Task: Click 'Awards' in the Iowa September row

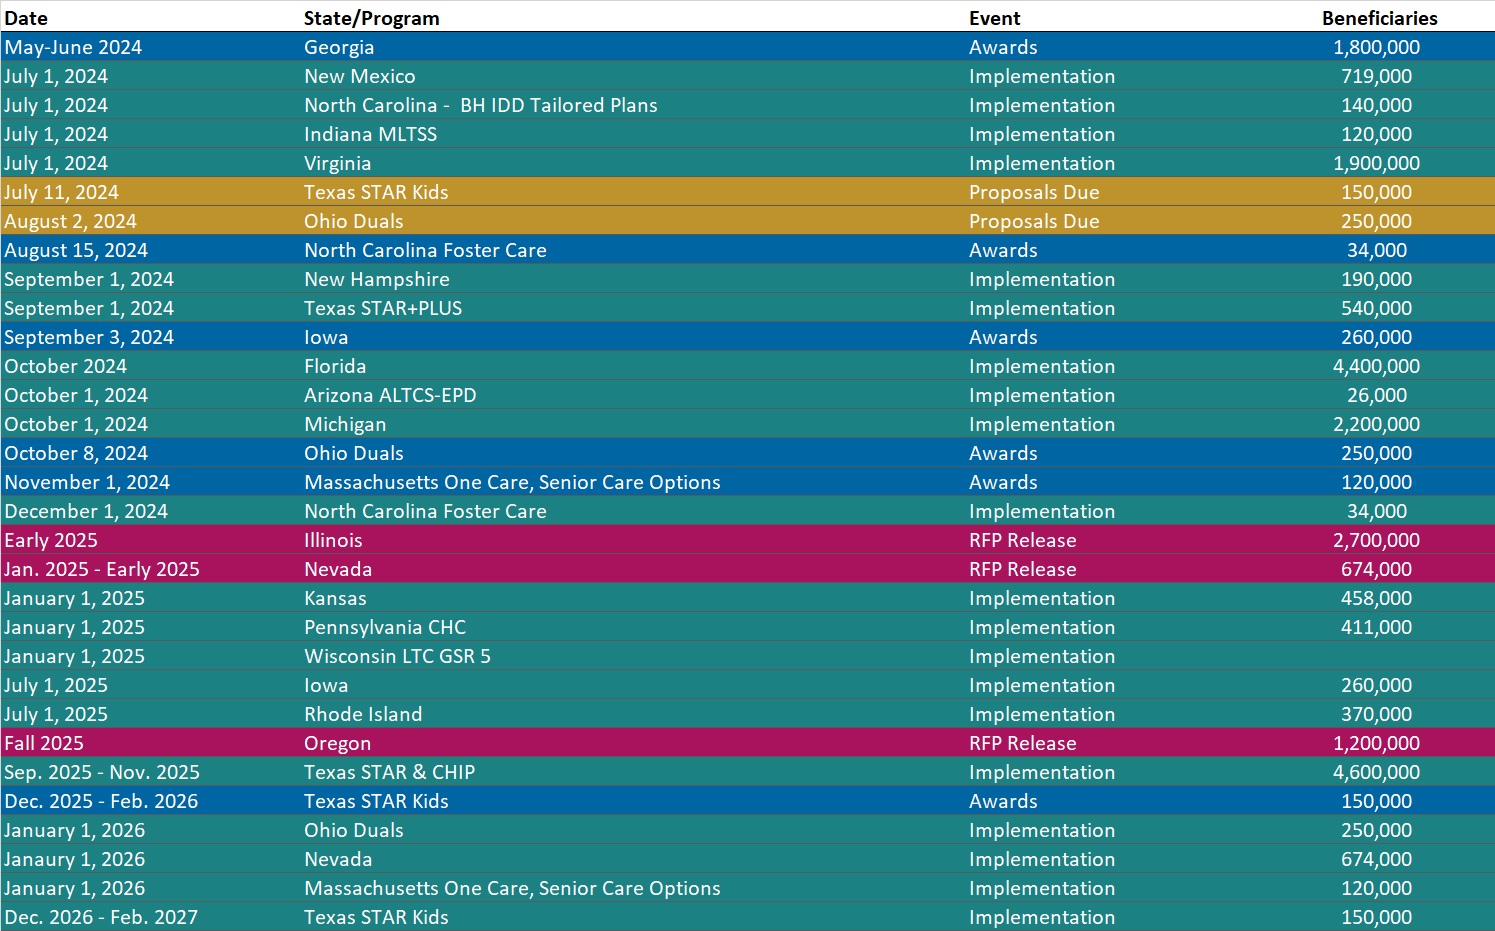Action: click(x=1003, y=337)
